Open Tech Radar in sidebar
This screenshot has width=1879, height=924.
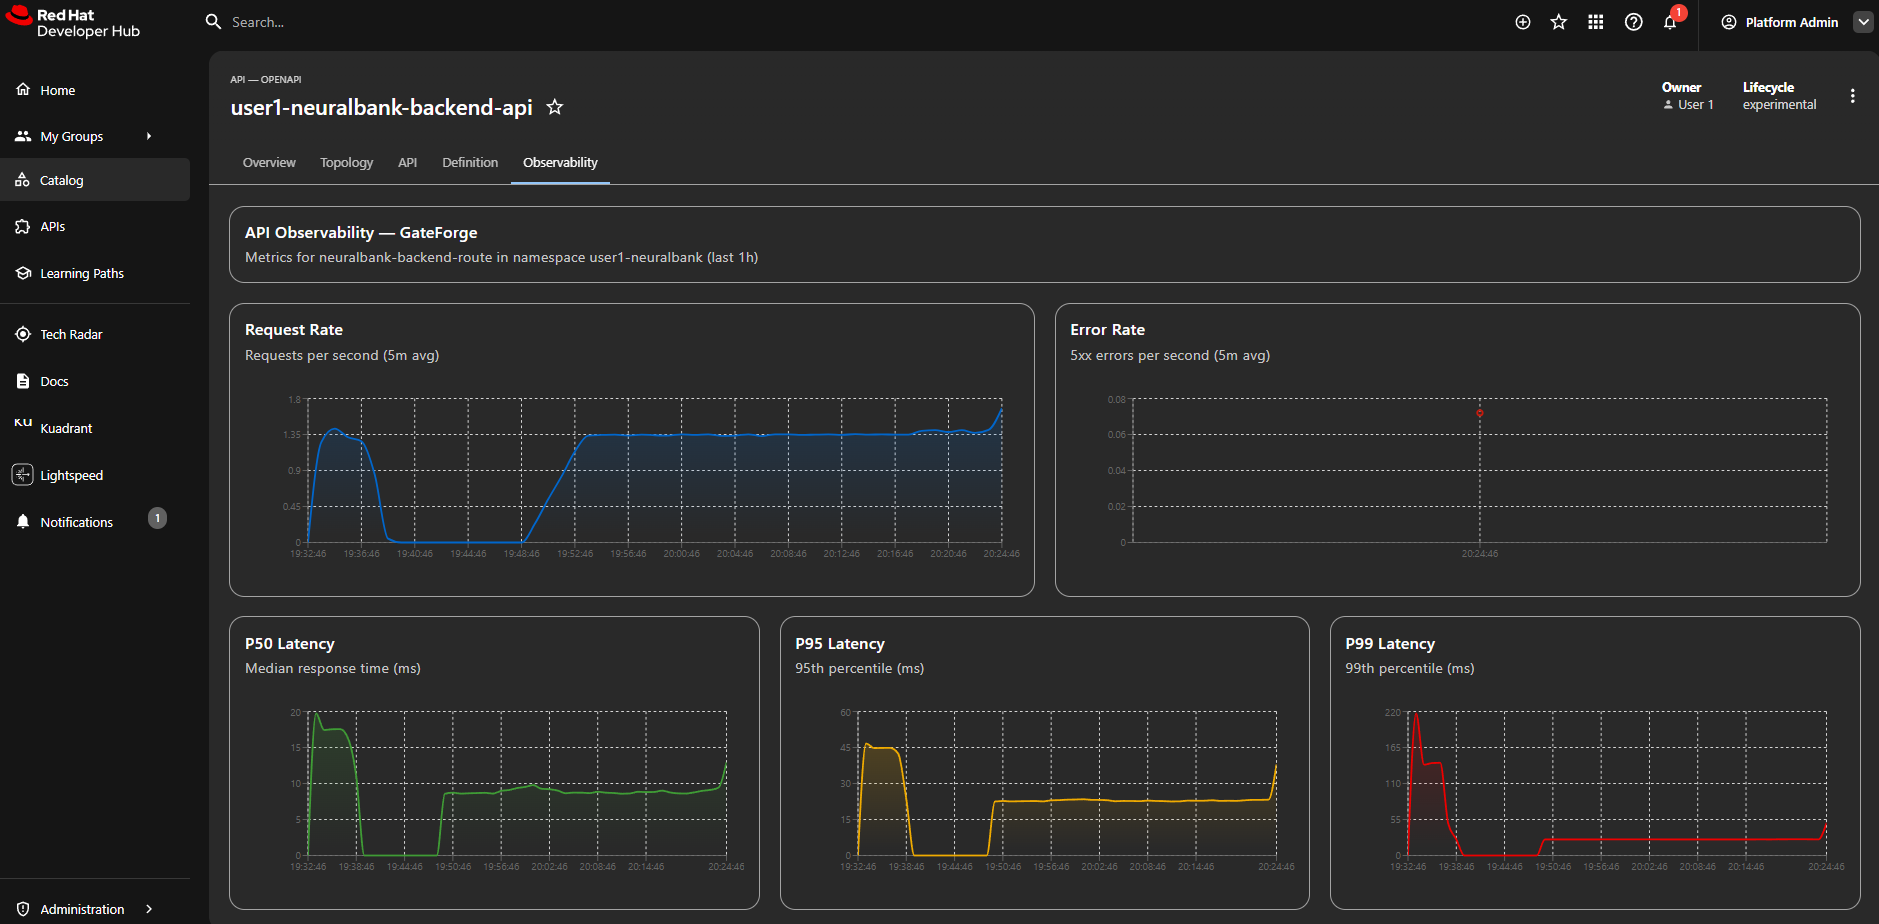[95, 334]
